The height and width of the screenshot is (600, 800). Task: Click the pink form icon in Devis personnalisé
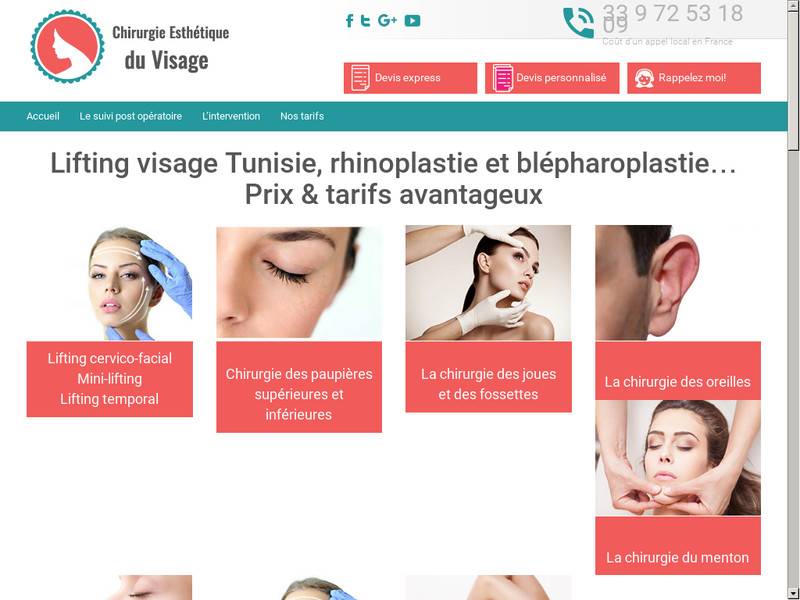tap(503, 78)
